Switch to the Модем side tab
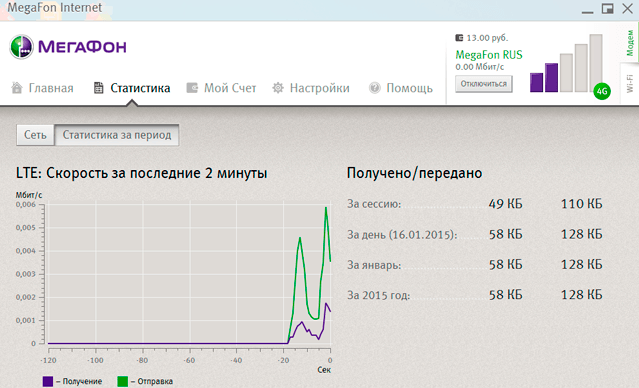The width and height of the screenshot is (639, 388). (x=630, y=43)
